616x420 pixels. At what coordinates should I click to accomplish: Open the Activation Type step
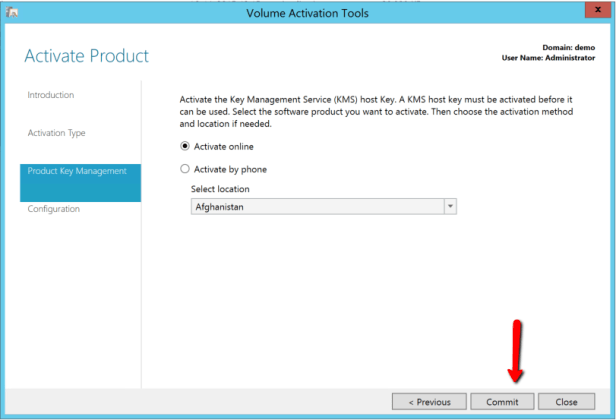tap(57, 132)
